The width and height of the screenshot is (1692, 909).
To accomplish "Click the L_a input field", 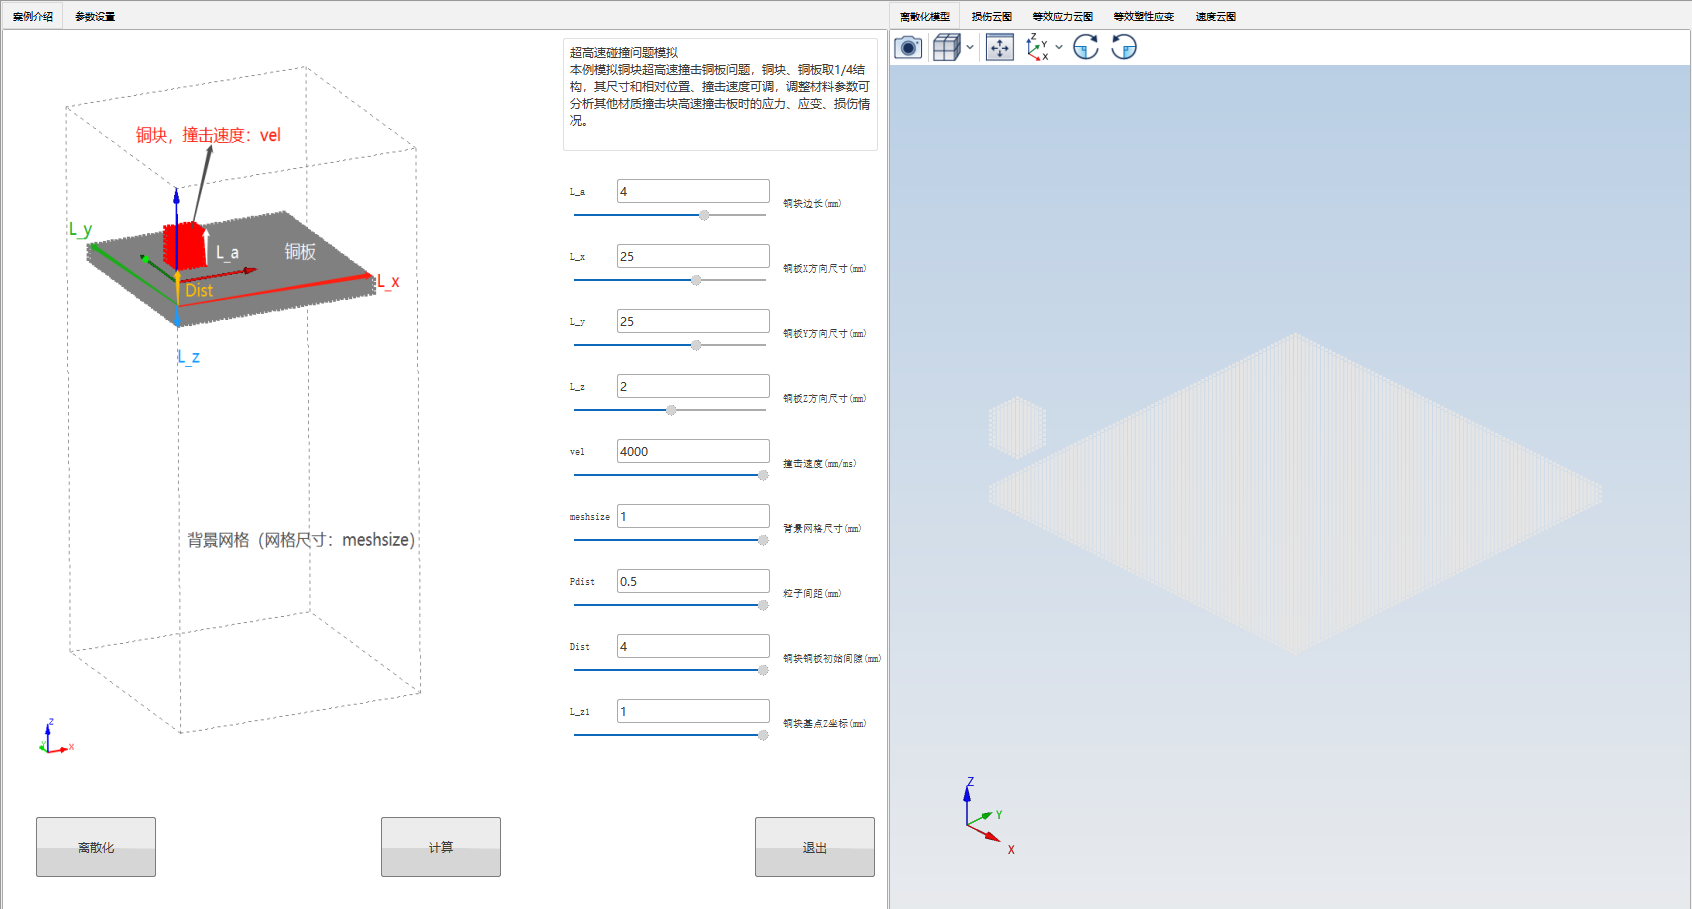I will click(x=693, y=191).
